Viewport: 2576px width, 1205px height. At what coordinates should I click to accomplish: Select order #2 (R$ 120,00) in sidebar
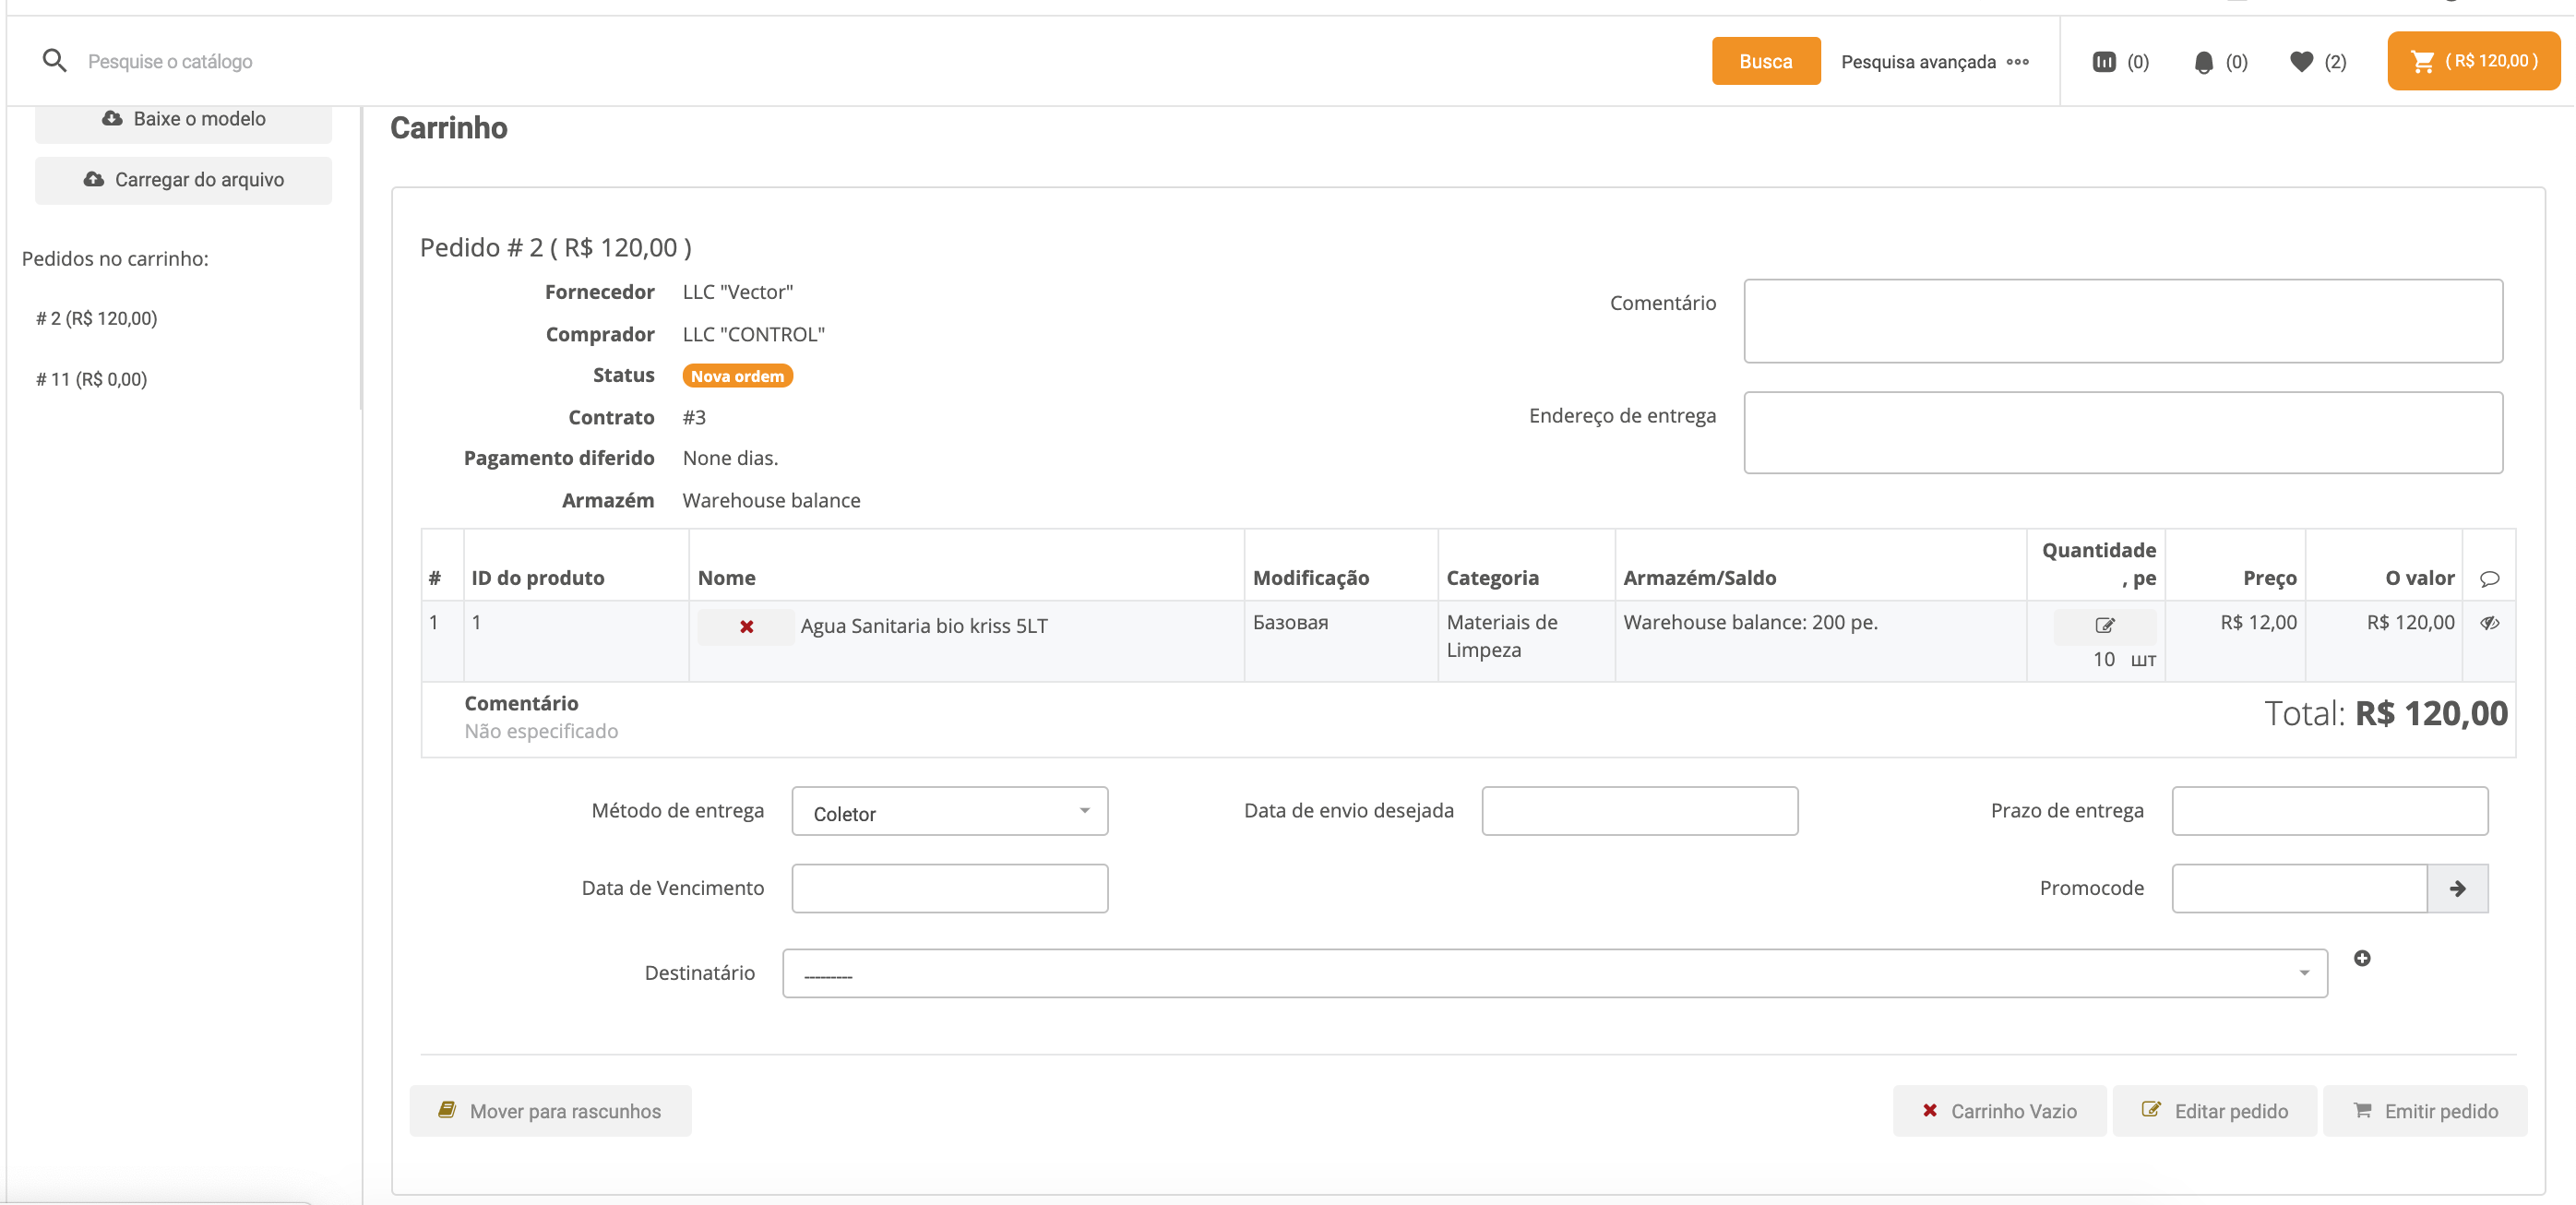[97, 318]
